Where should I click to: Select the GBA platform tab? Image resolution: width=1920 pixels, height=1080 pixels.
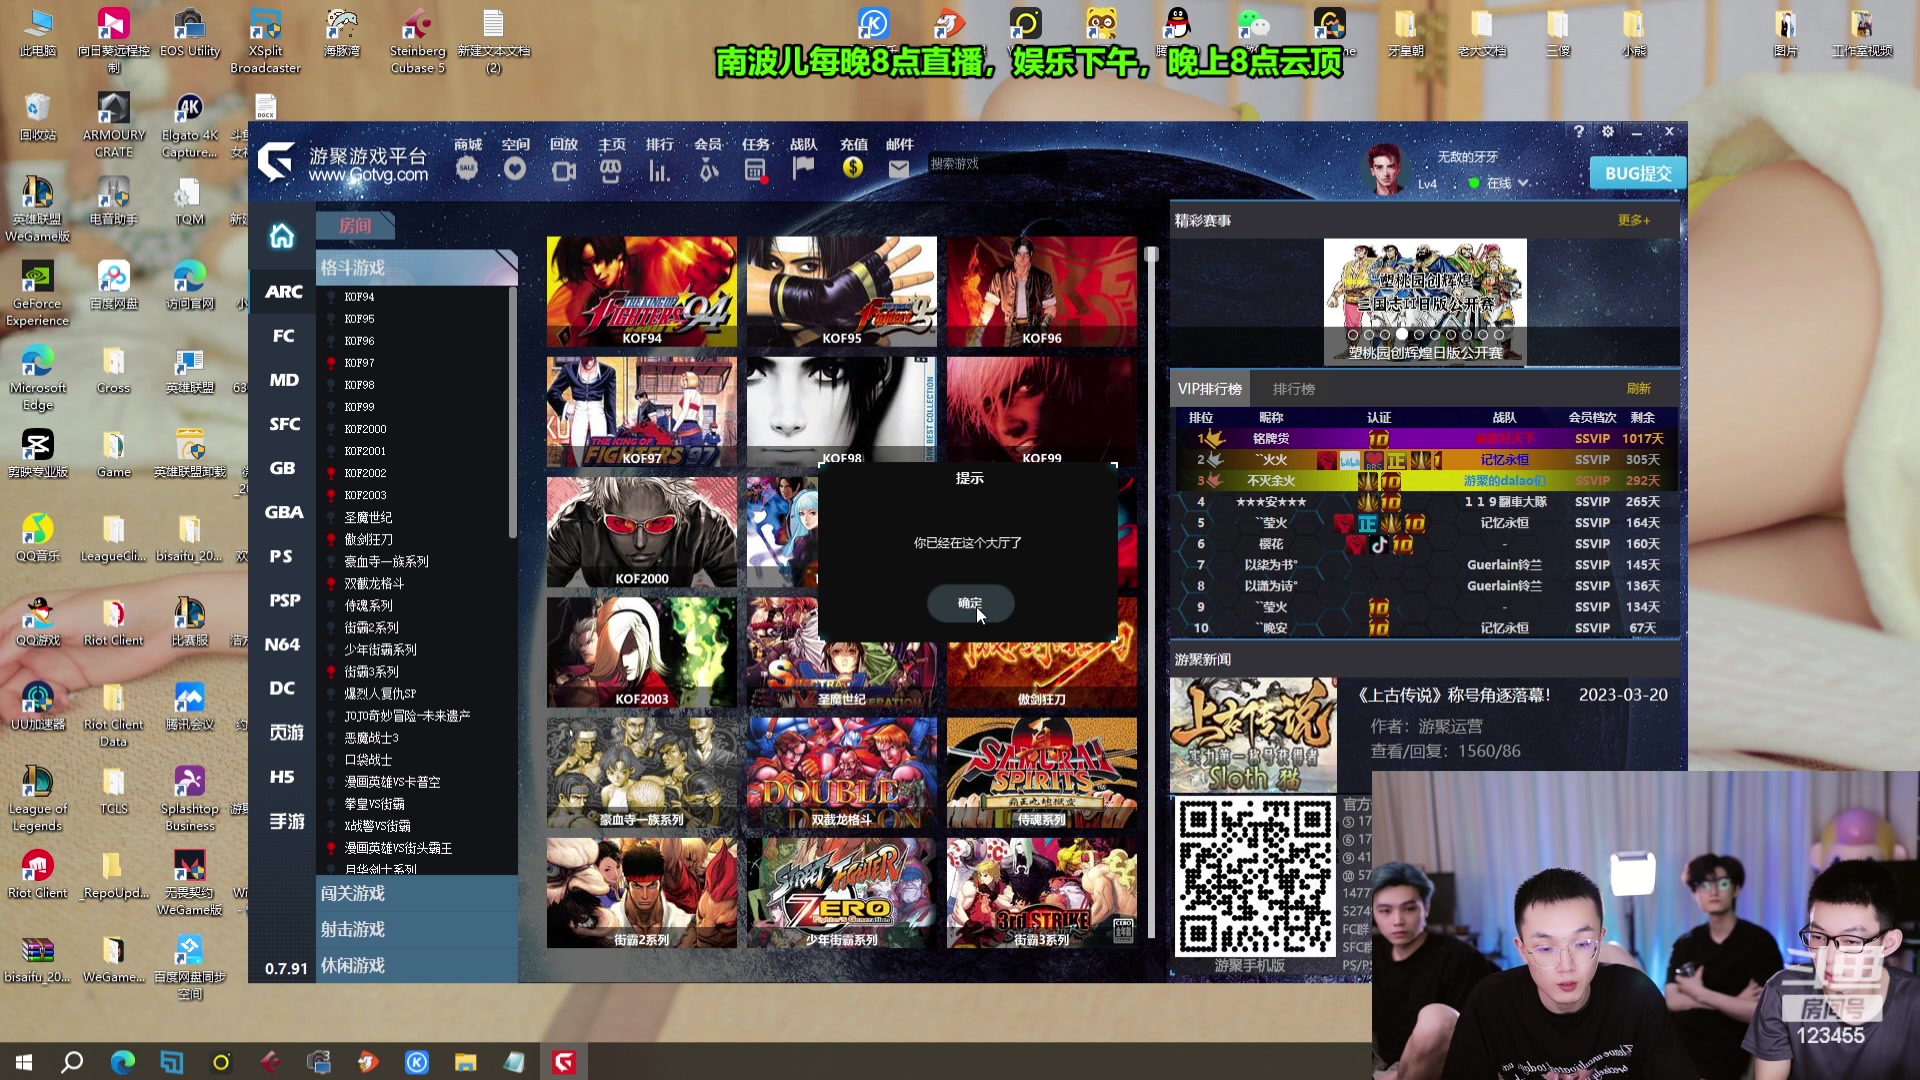click(x=283, y=512)
